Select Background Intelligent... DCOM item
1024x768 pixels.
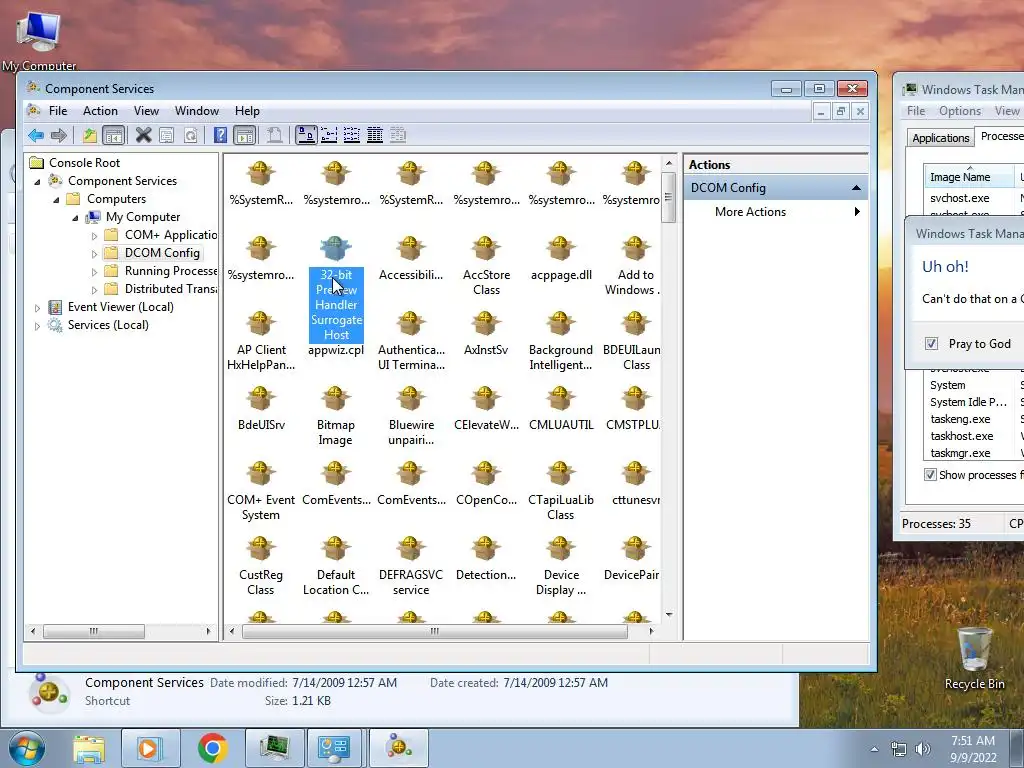click(561, 342)
